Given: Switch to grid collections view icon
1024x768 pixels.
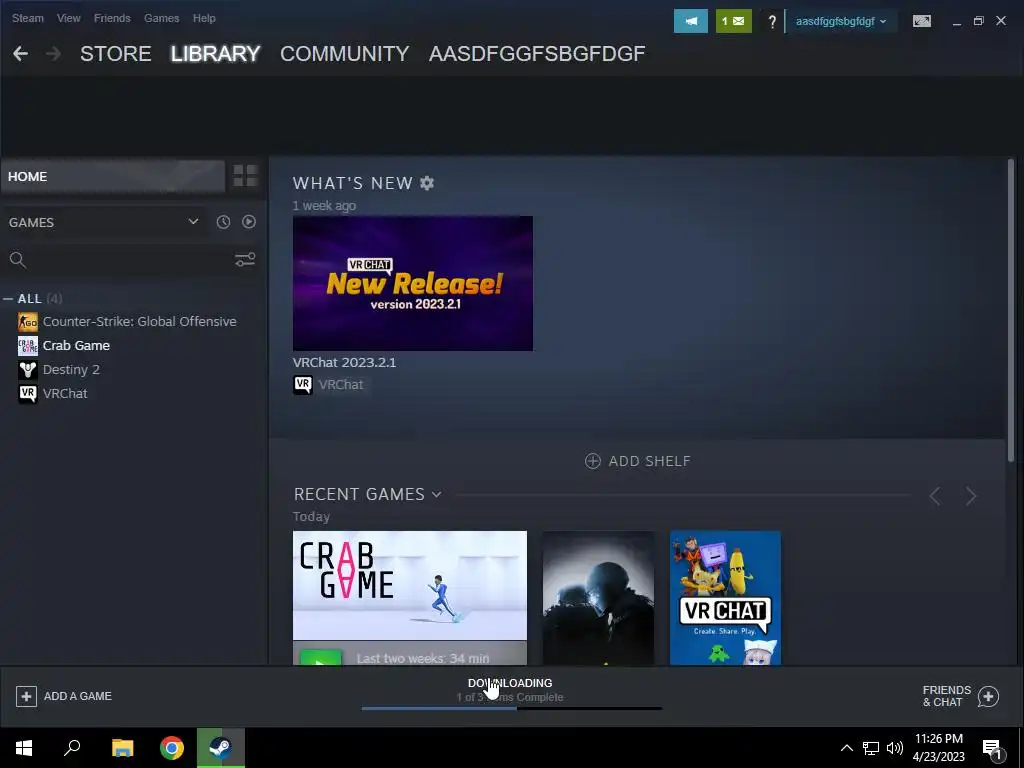Looking at the screenshot, I should [x=246, y=176].
